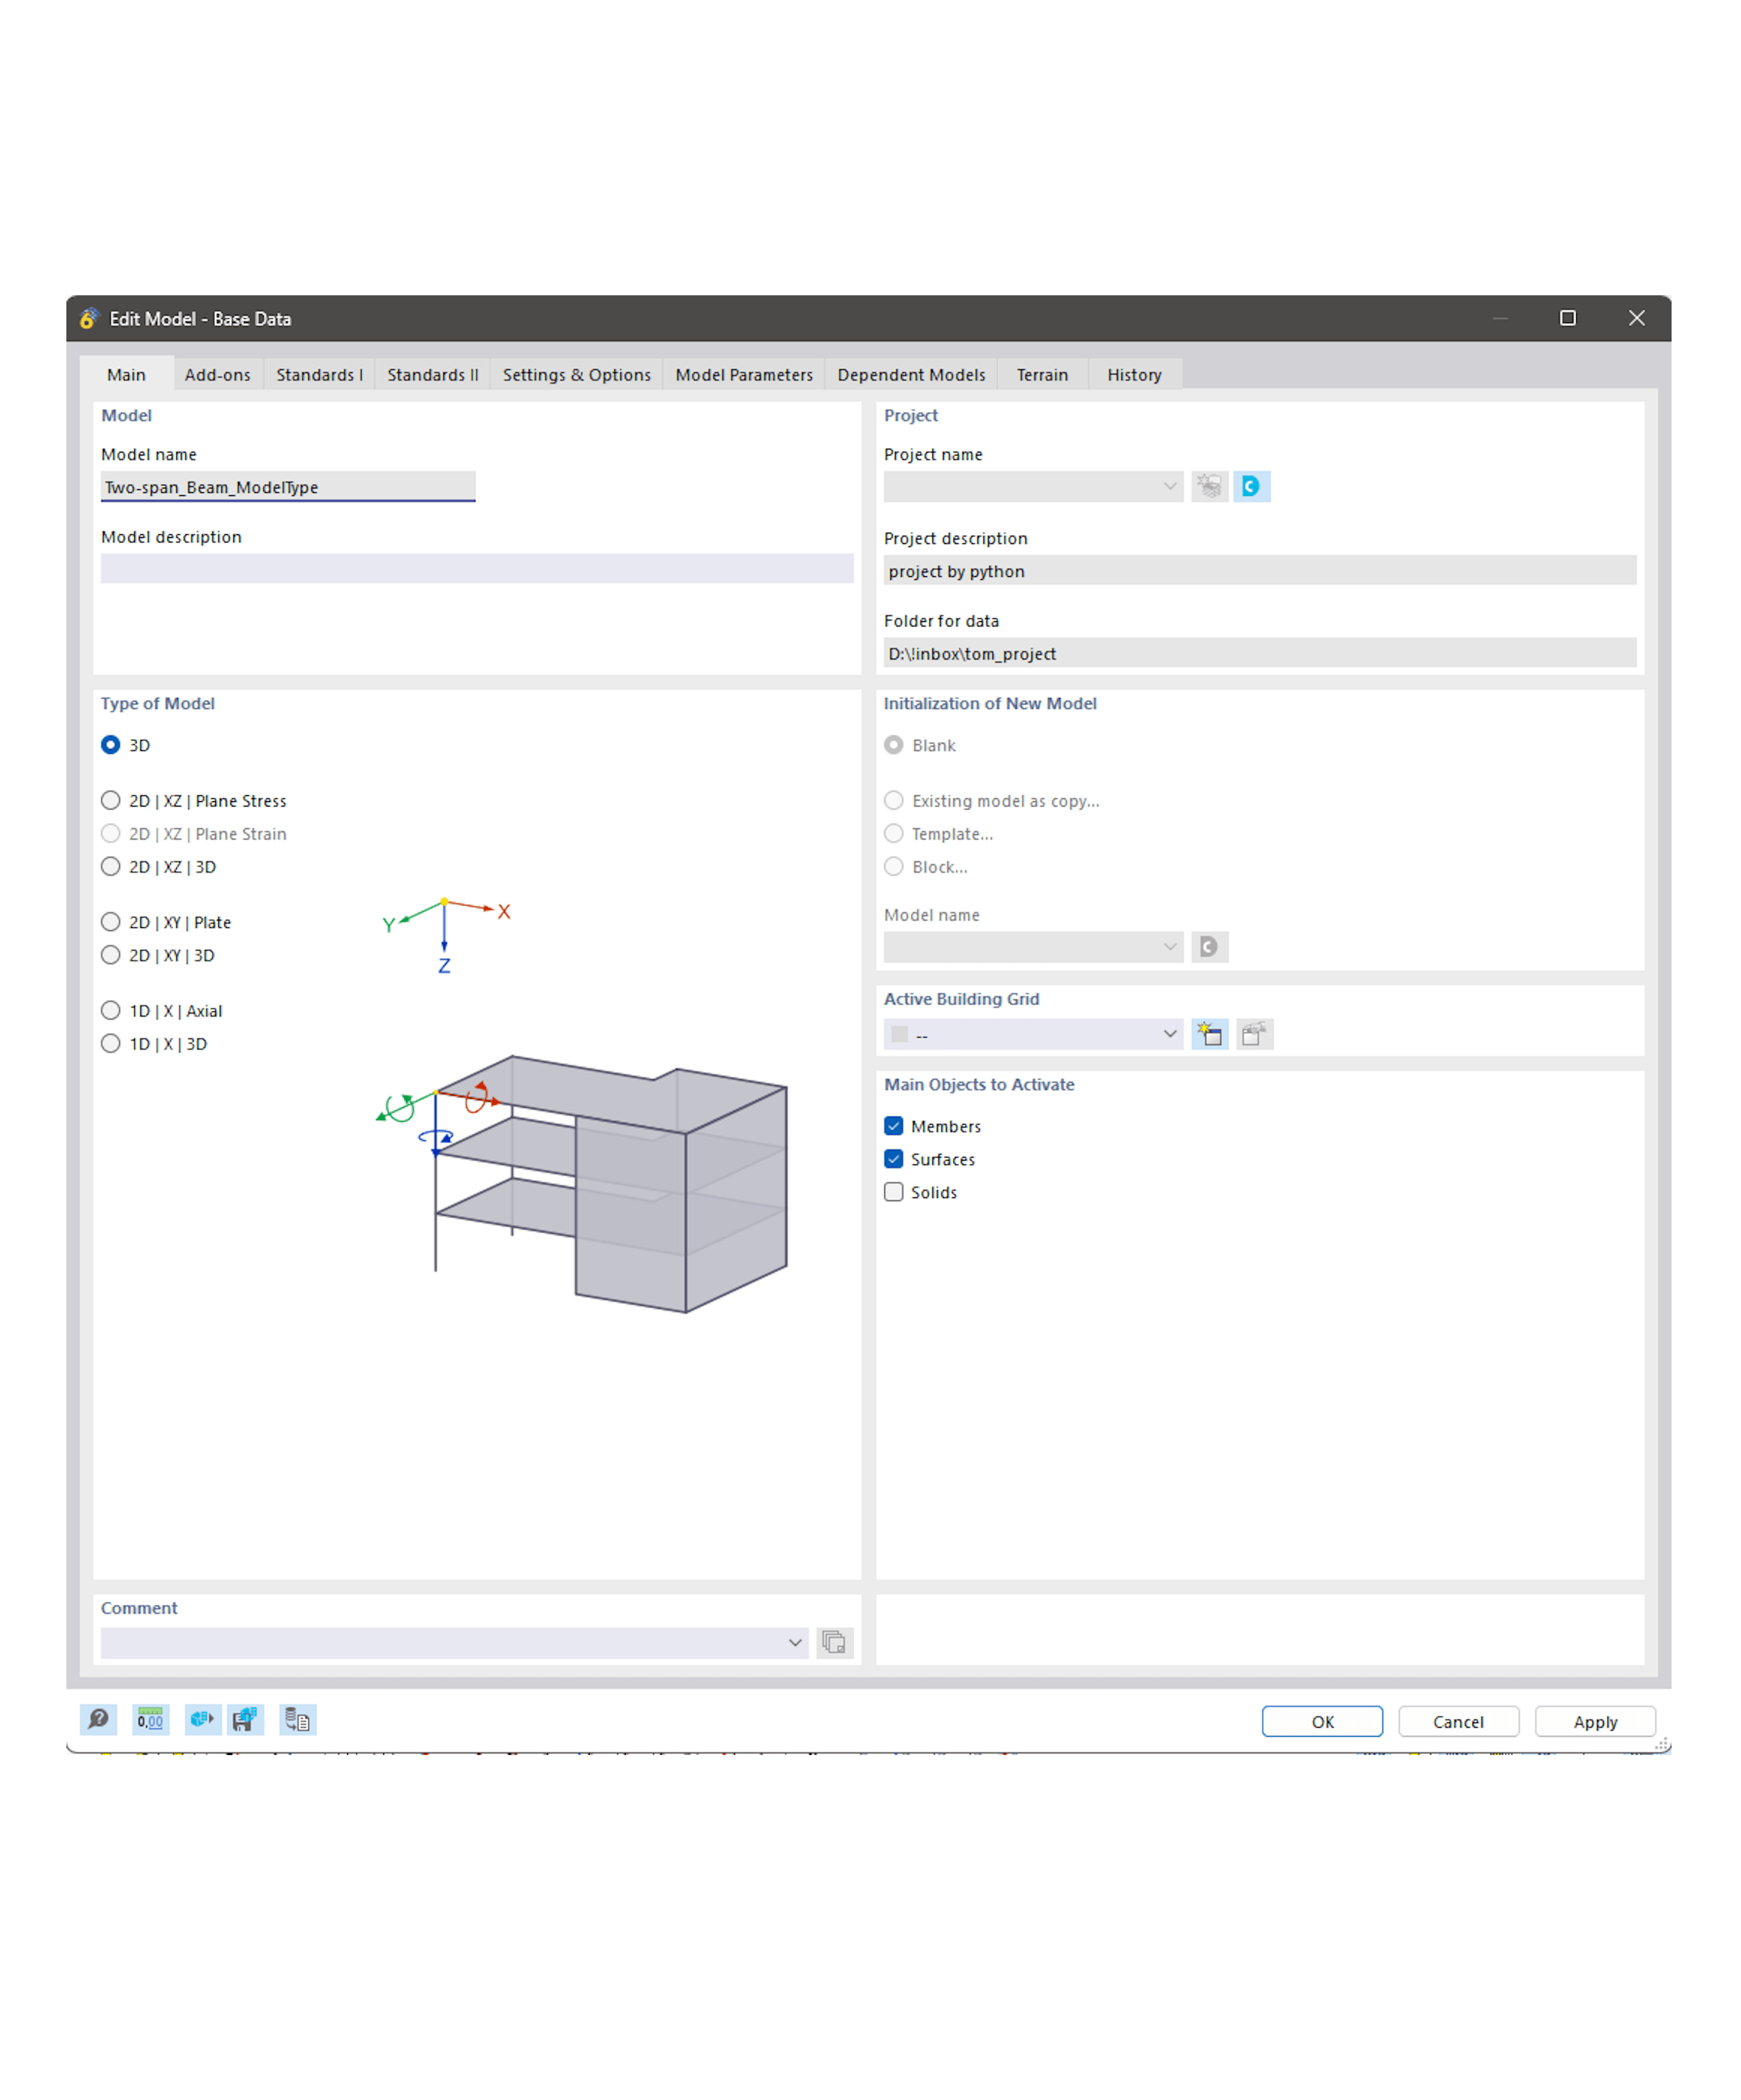The height and width of the screenshot is (2100, 1741).
Task: Select 1D | X | Axial model type
Action: (111, 1011)
